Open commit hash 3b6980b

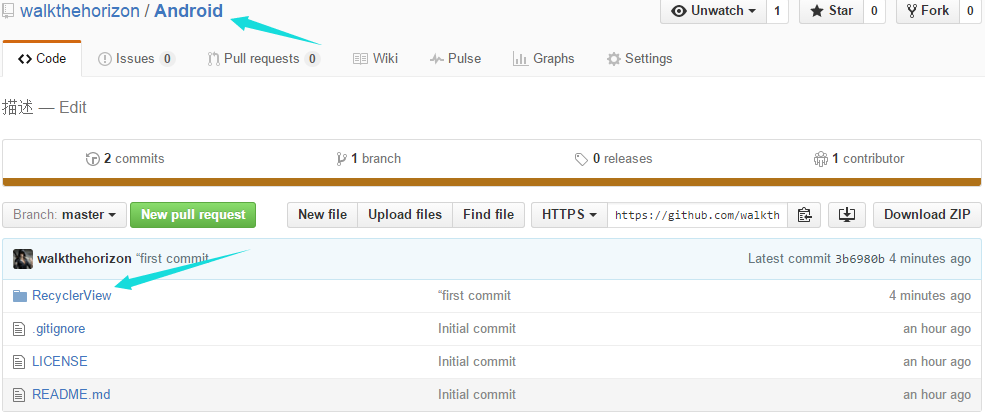point(859,259)
